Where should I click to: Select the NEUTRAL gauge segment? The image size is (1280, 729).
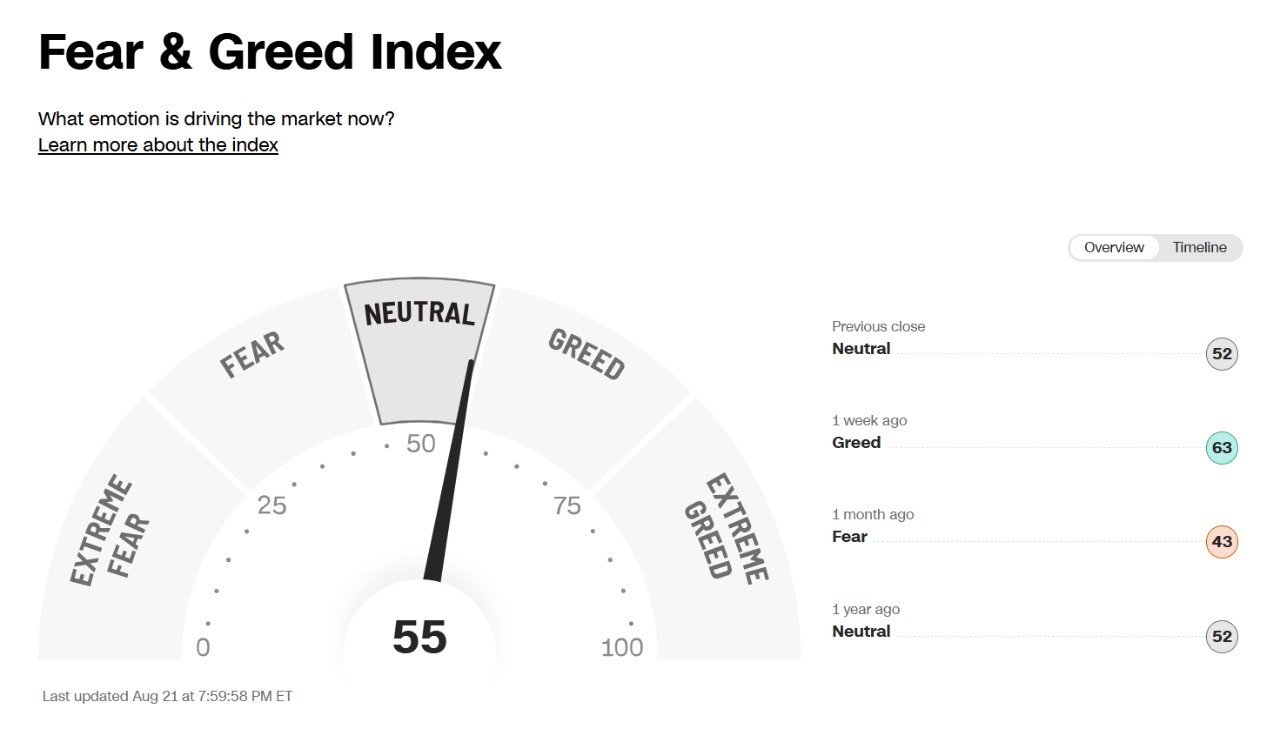click(420, 350)
